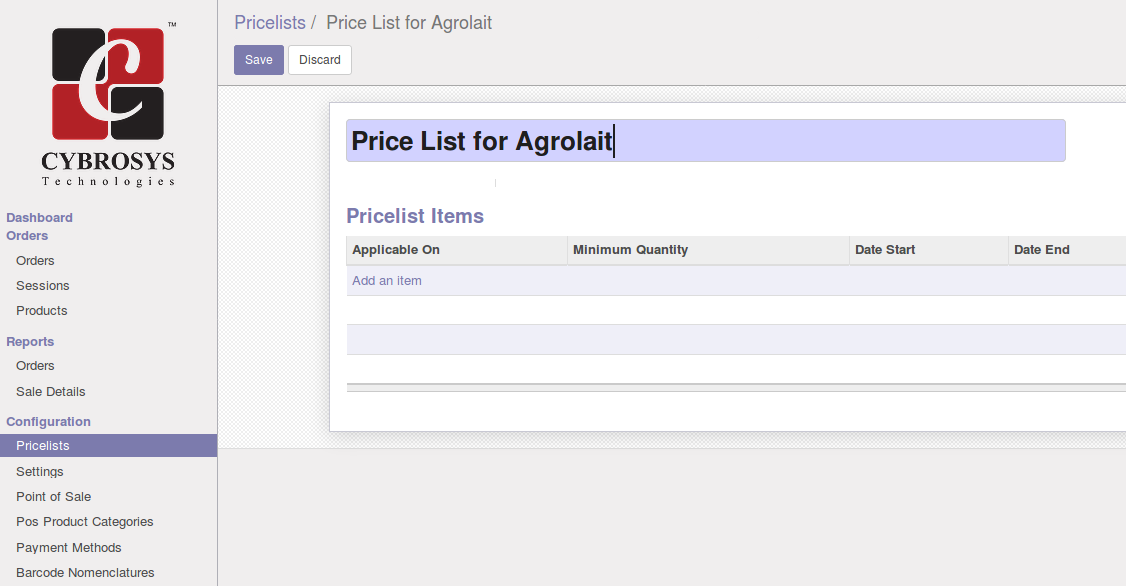Discard pricelist changes
Image resolution: width=1126 pixels, height=586 pixels.
coord(320,60)
